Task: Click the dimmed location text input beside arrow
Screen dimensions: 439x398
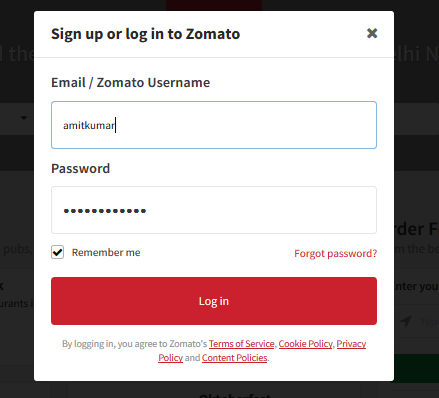Action: (429, 322)
